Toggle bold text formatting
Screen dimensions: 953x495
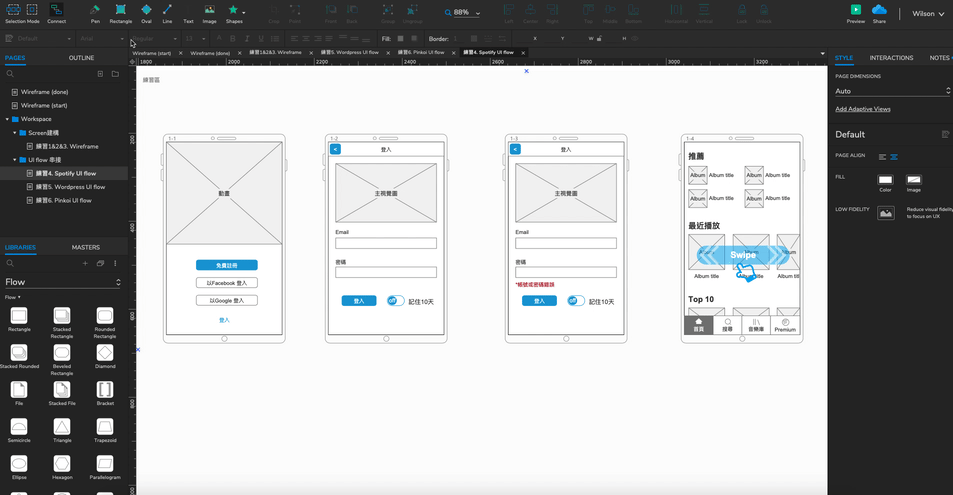(x=232, y=38)
